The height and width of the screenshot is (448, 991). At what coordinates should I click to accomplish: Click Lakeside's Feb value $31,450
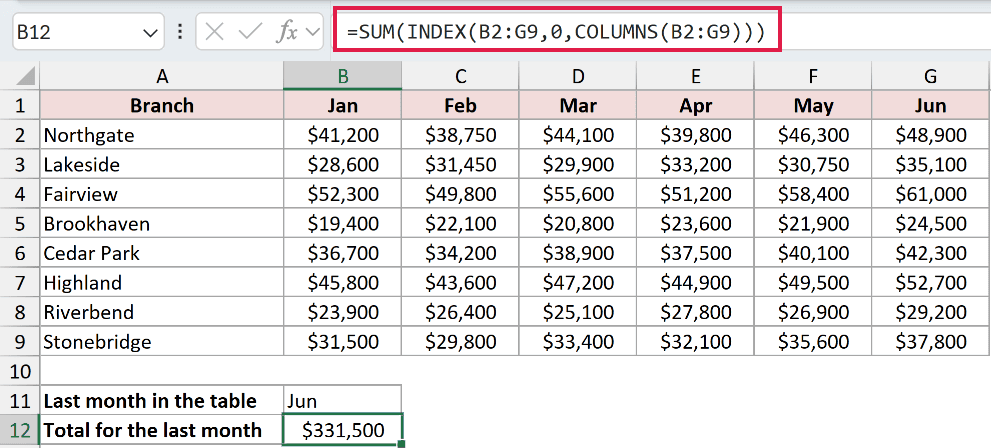point(460,164)
